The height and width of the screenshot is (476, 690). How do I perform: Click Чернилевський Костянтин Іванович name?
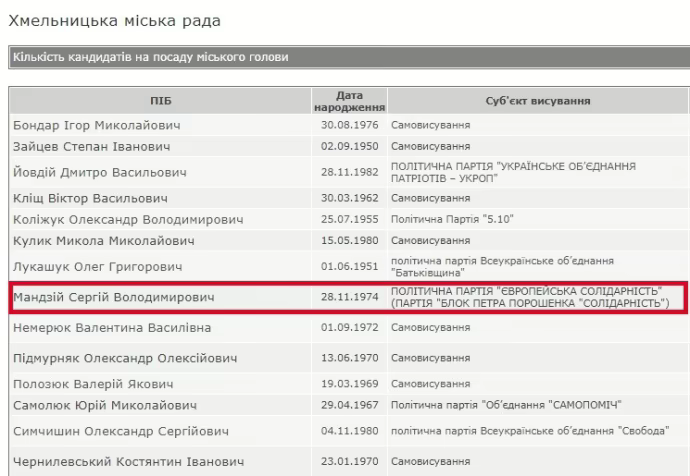(127, 462)
